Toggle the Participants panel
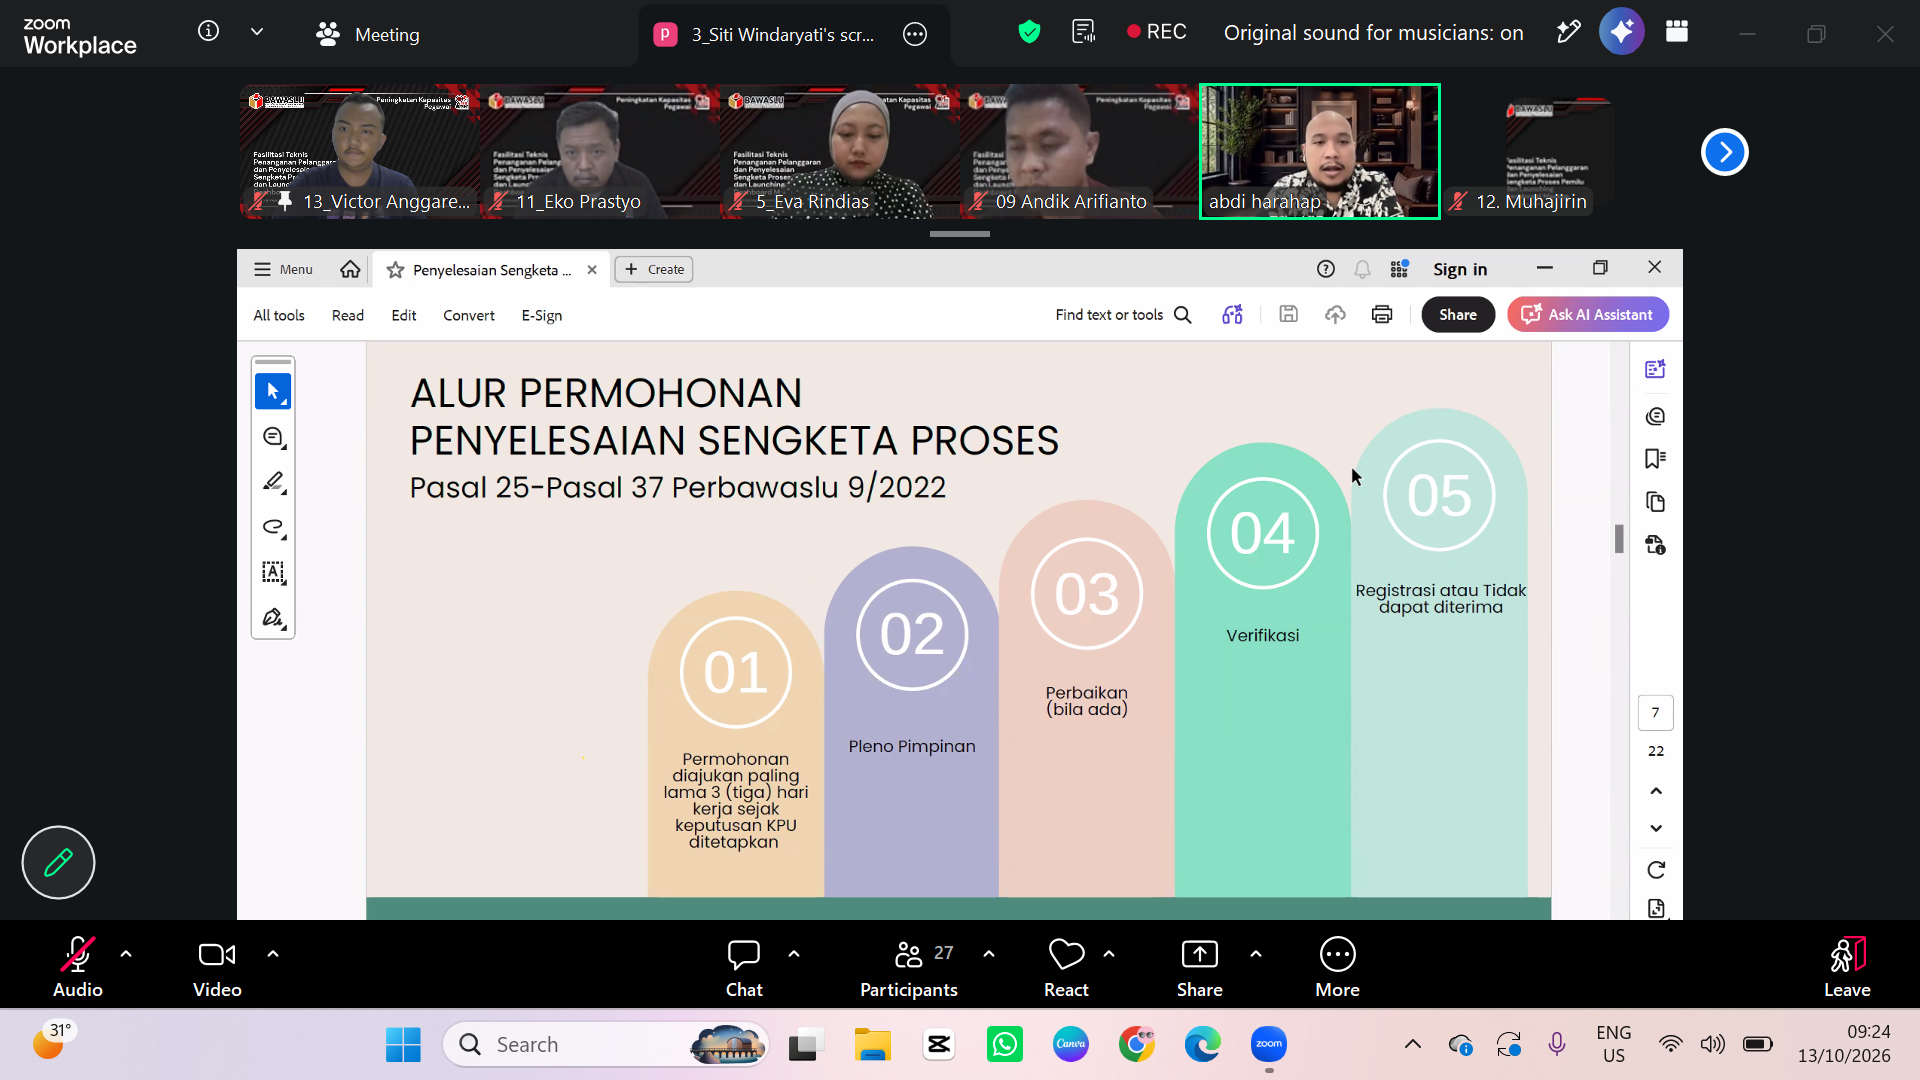This screenshot has height=1080, width=1920. click(909, 967)
